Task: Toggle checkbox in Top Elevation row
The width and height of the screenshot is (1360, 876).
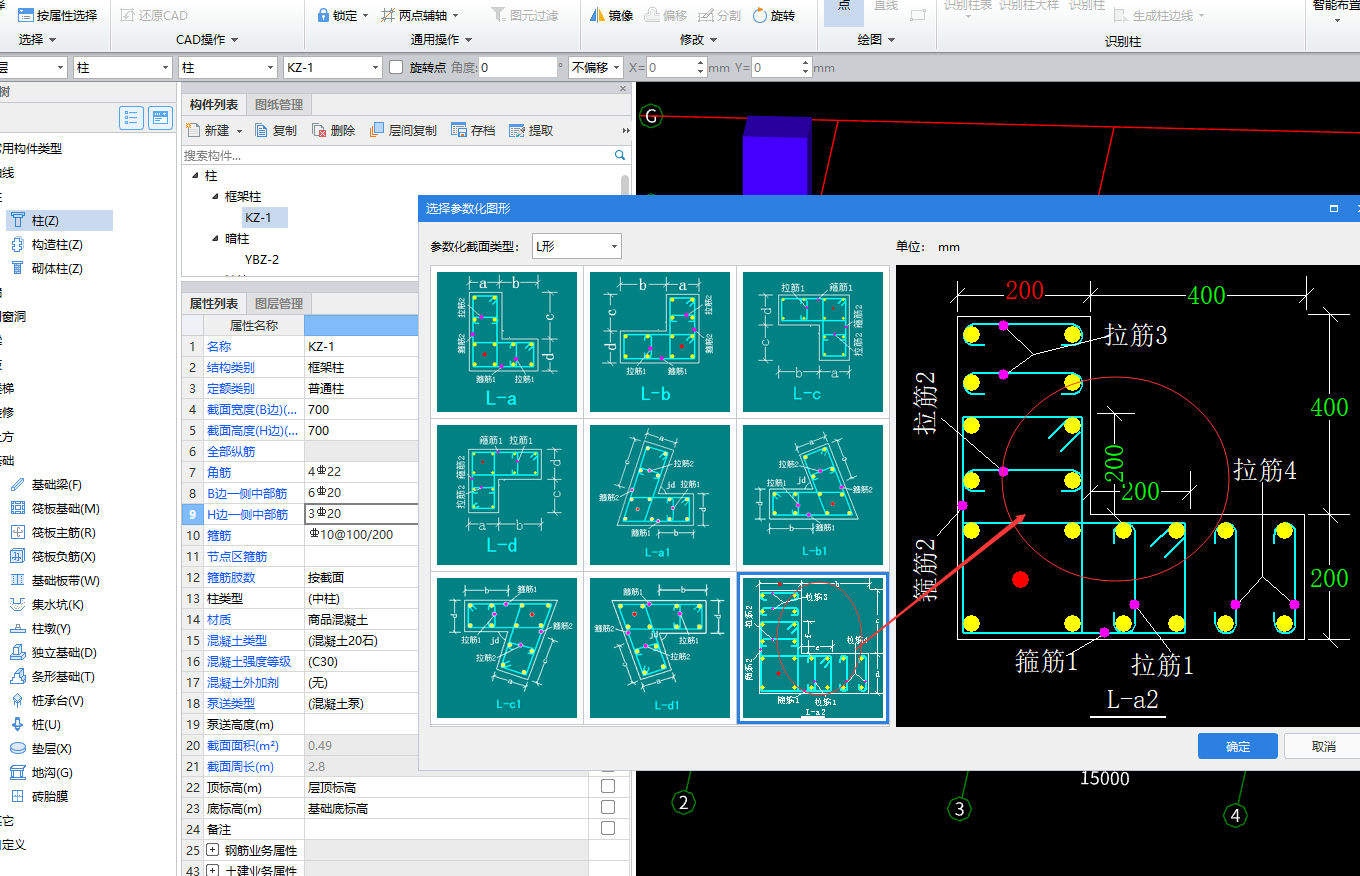Action: pos(608,787)
